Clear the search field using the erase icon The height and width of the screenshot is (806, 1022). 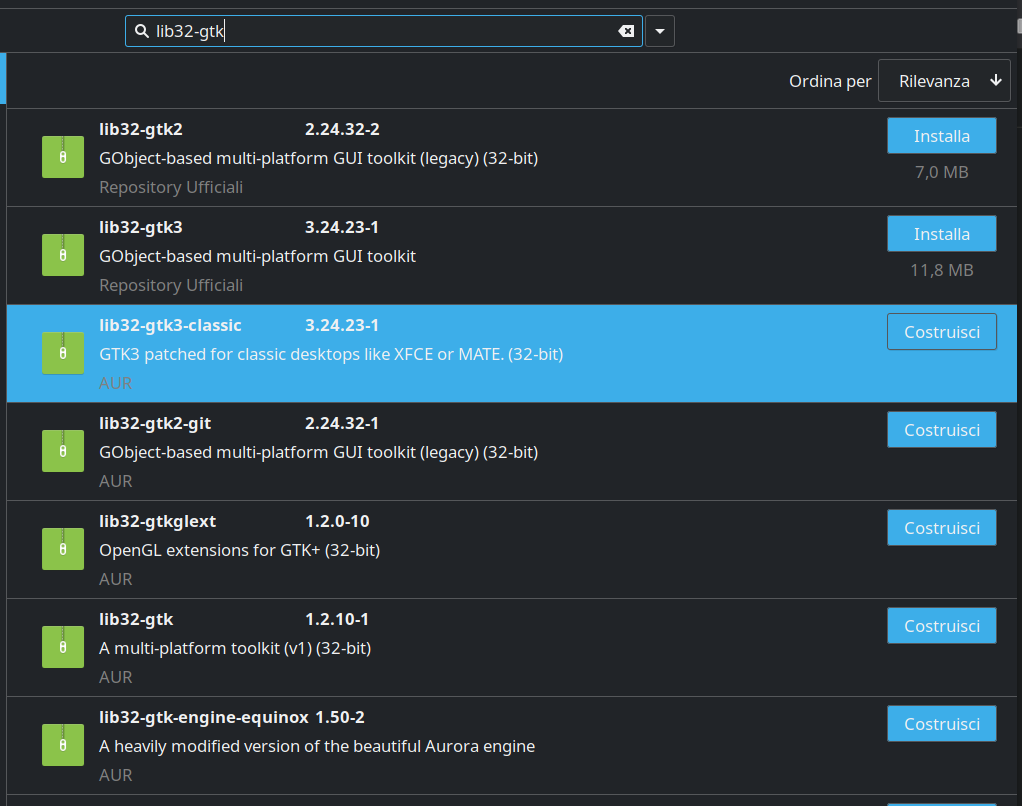pyautogui.click(x=626, y=31)
